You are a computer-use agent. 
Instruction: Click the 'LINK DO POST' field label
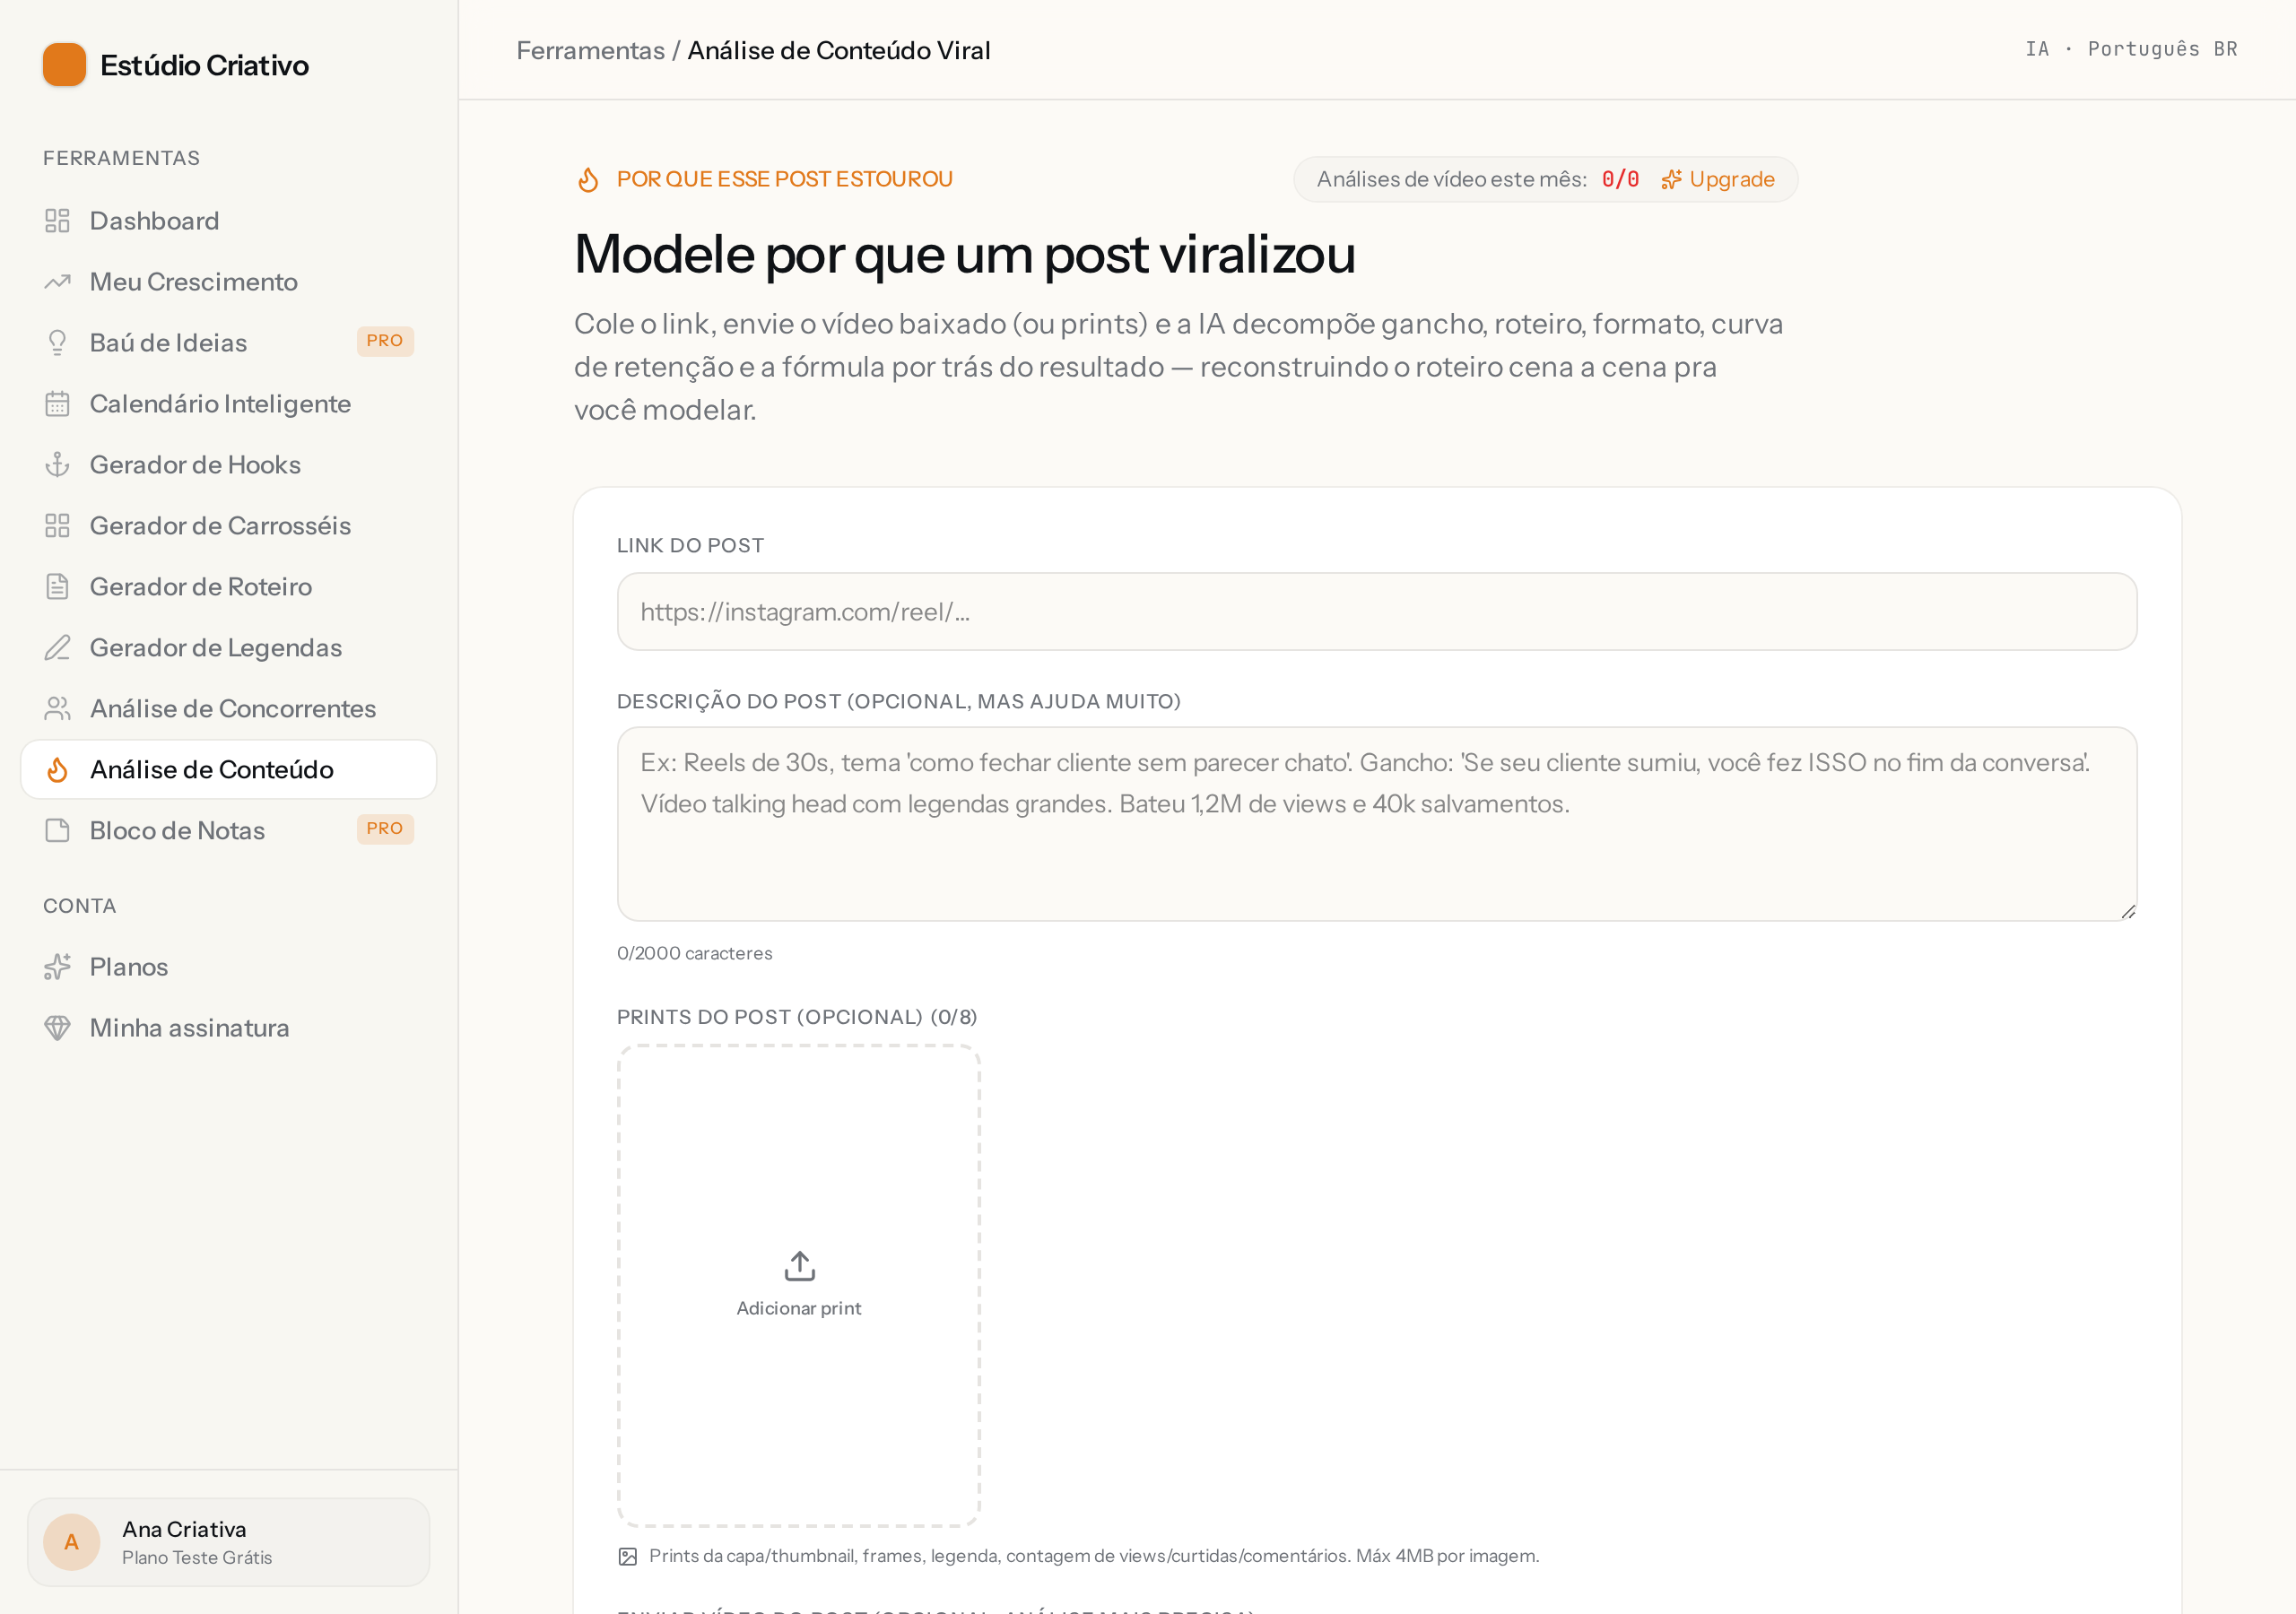(x=690, y=546)
